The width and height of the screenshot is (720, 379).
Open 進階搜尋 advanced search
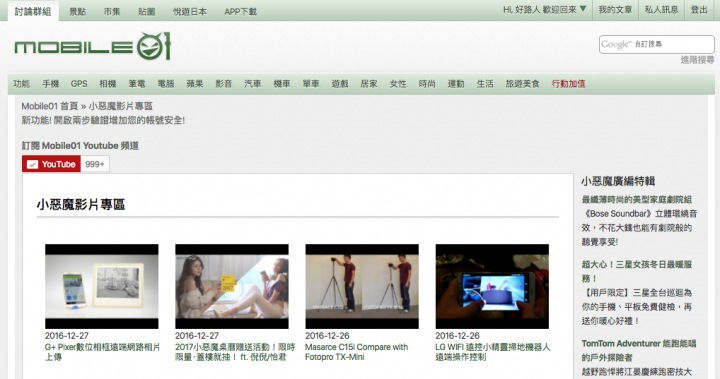[x=698, y=60]
